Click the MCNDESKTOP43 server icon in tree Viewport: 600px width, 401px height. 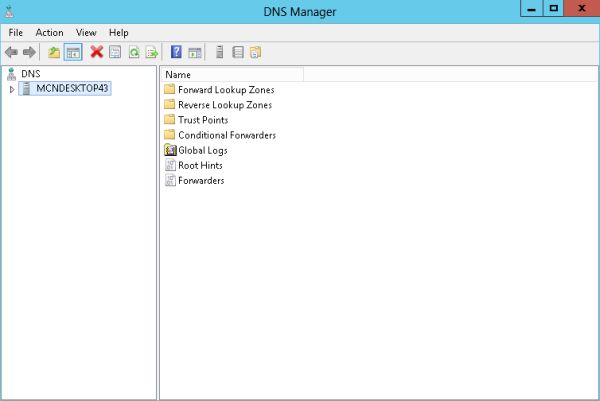pyautogui.click(x=26, y=88)
